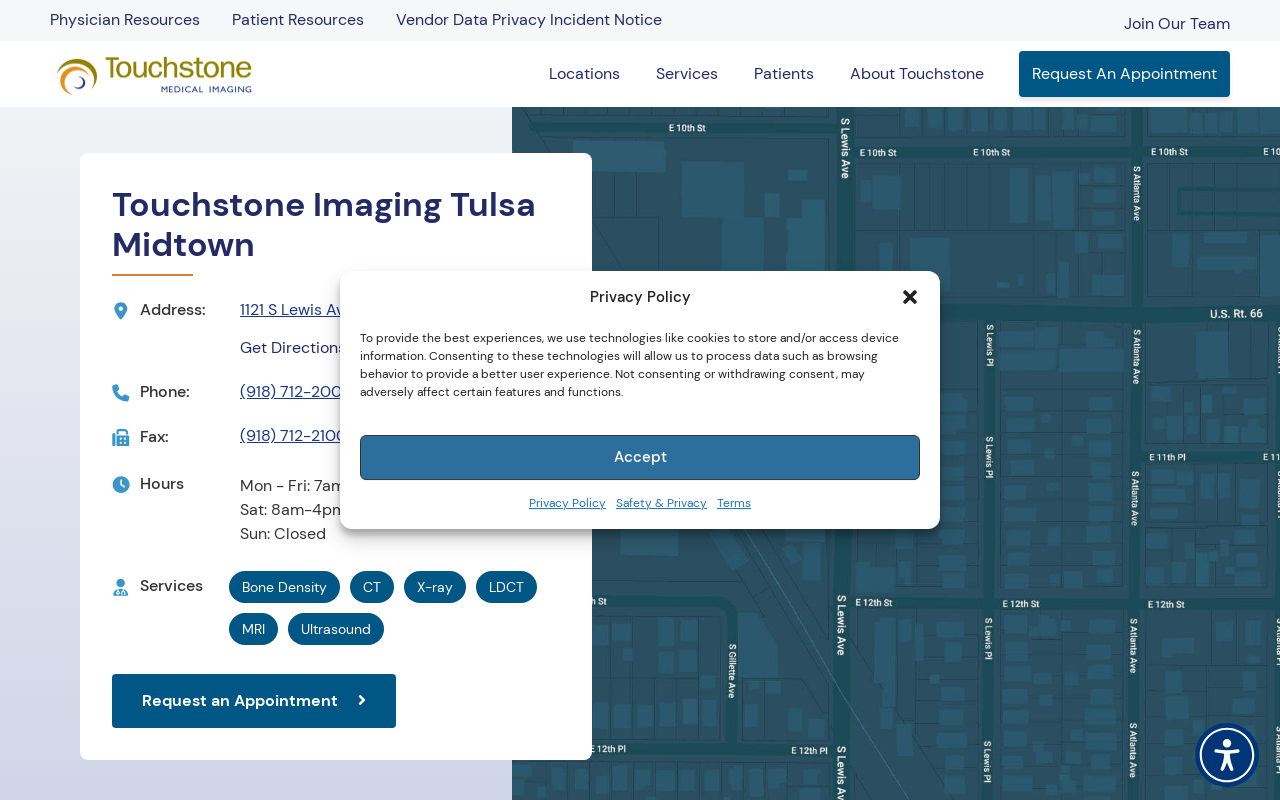Open the Patients menu
The image size is (1280, 800).
coord(784,74)
